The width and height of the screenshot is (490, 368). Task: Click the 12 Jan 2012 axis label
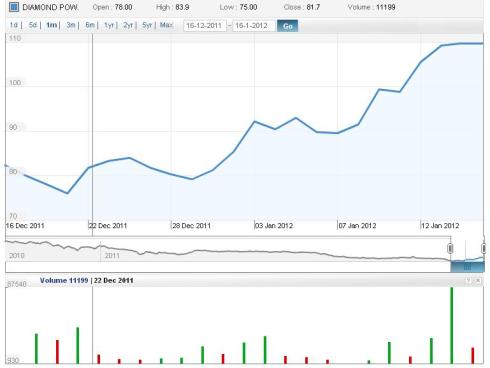pos(440,226)
